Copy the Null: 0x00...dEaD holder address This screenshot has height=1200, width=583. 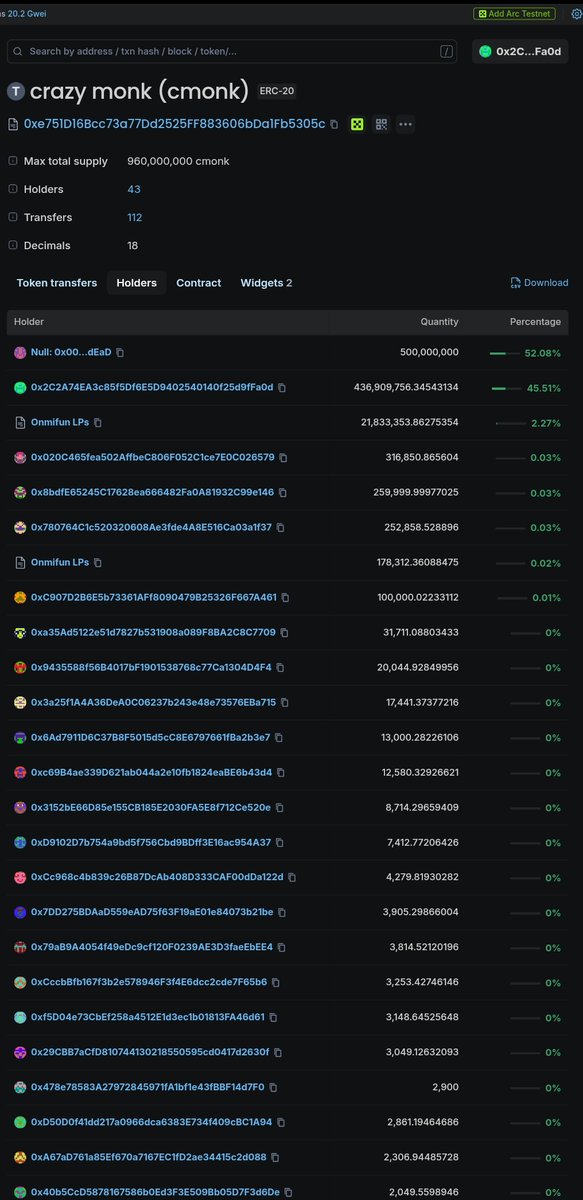click(120, 353)
